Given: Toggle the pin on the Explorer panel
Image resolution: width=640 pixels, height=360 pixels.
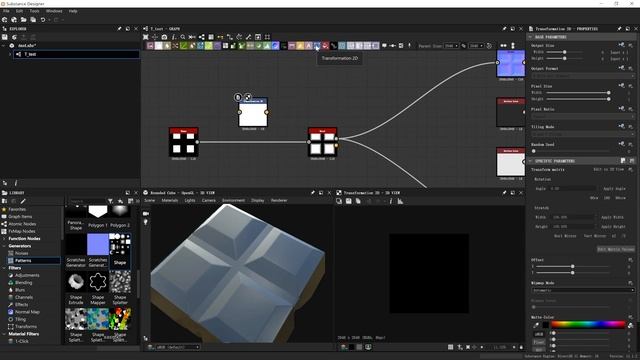Looking at the screenshot, I should (119, 29).
